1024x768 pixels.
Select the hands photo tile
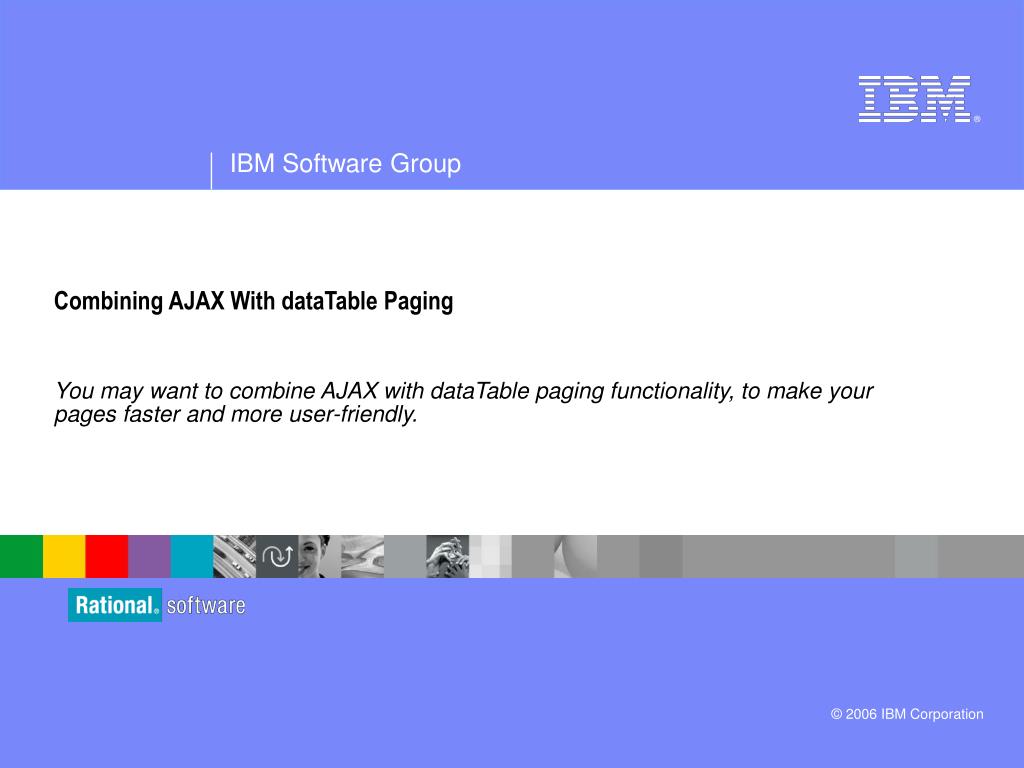tap(447, 556)
